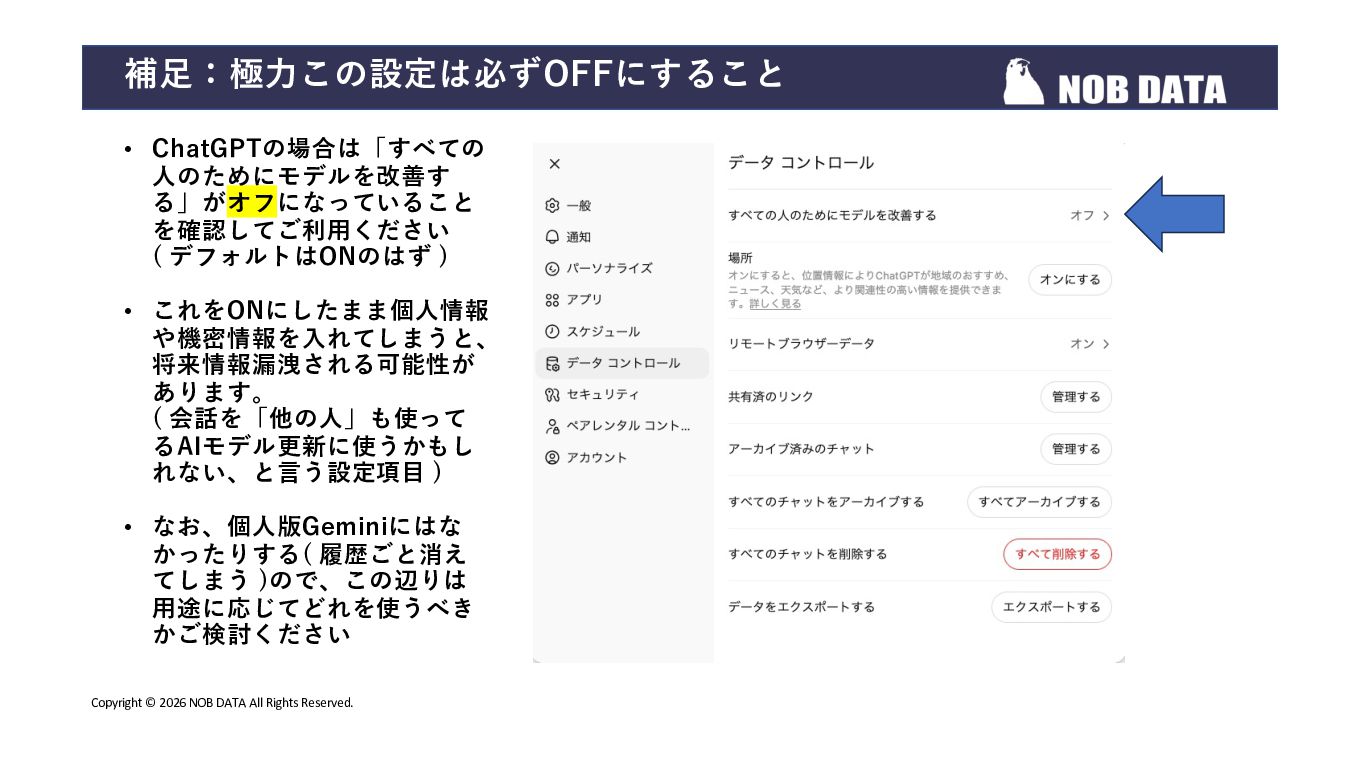Click the clock icon for スケジュール
This screenshot has height=765, width=1361.
(552, 331)
